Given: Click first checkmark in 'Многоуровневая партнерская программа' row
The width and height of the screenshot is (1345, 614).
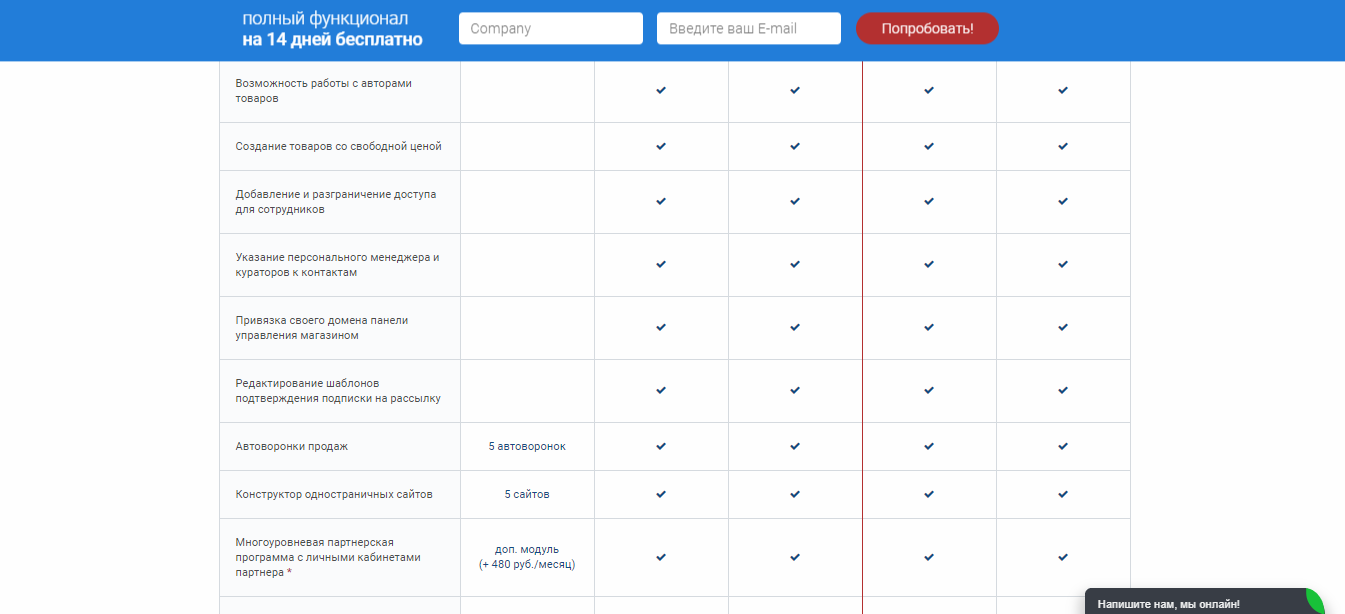Looking at the screenshot, I should coord(661,557).
